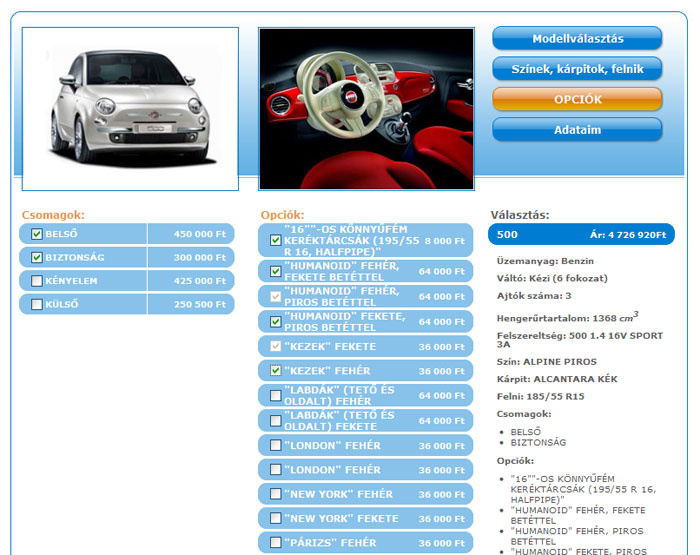
Task: Check "LABDÁK" (tető és oldalt) FEHÉR
Action: pyautogui.click(x=275, y=395)
